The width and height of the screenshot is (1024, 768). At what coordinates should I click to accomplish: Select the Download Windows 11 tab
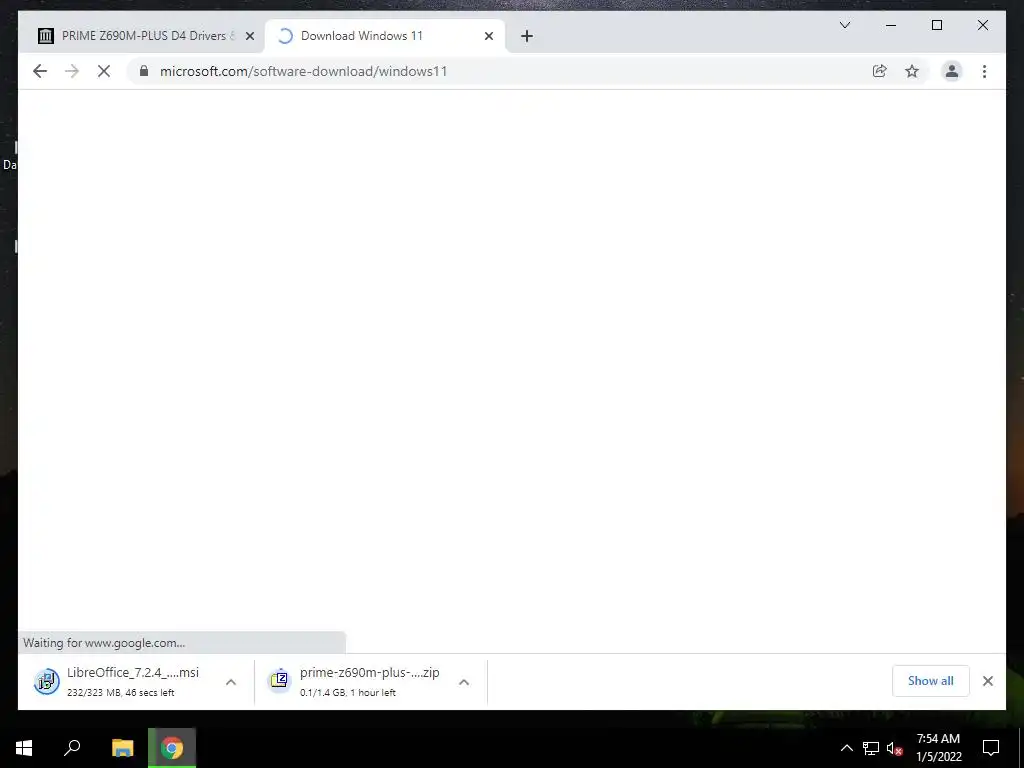(x=385, y=36)
